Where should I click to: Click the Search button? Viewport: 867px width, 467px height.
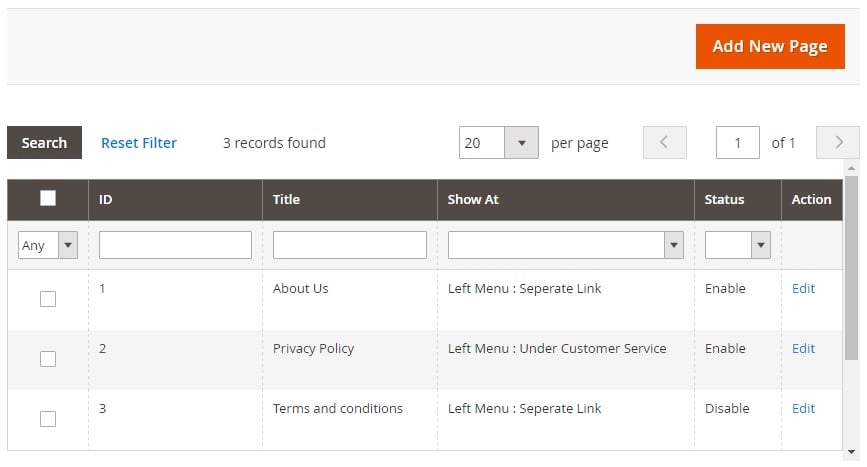(44, 143)
